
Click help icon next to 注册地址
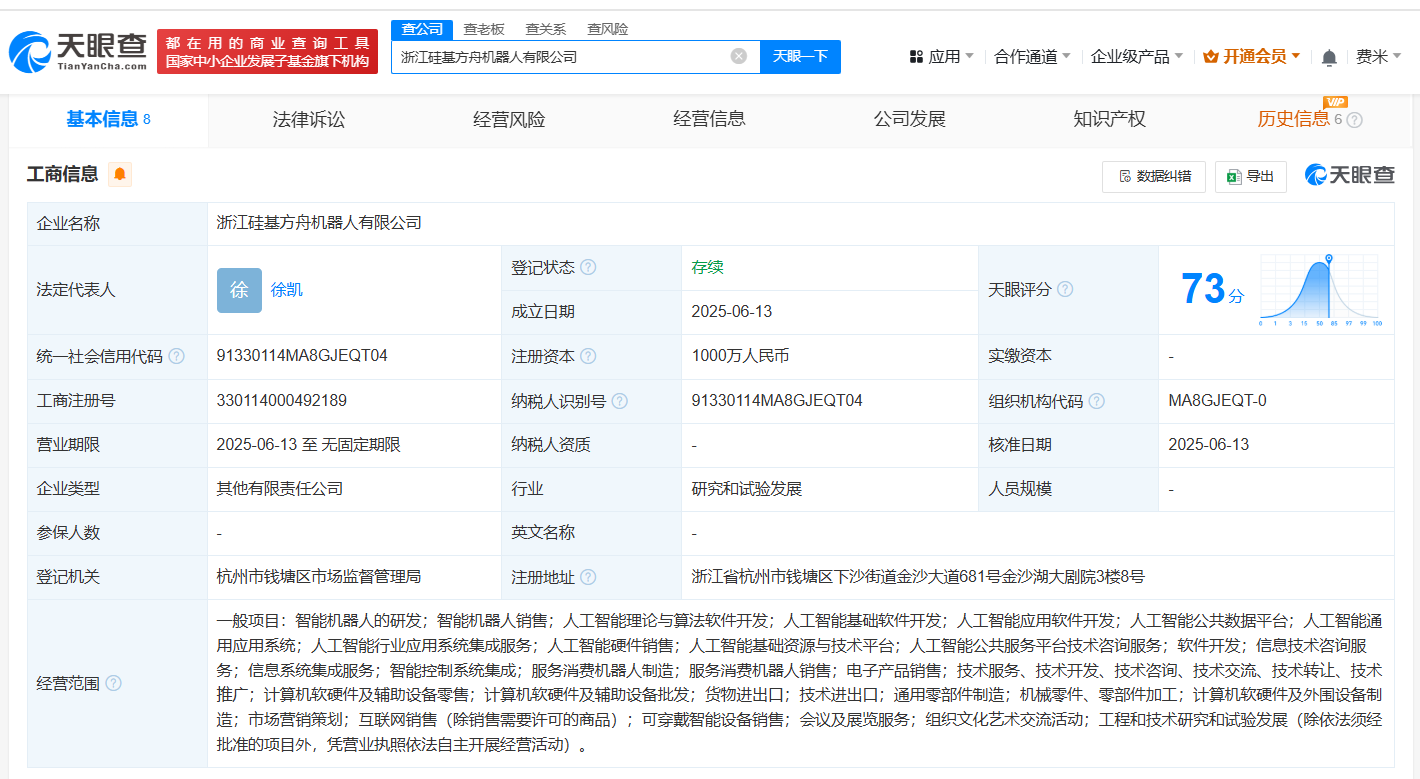click(588, 577)
